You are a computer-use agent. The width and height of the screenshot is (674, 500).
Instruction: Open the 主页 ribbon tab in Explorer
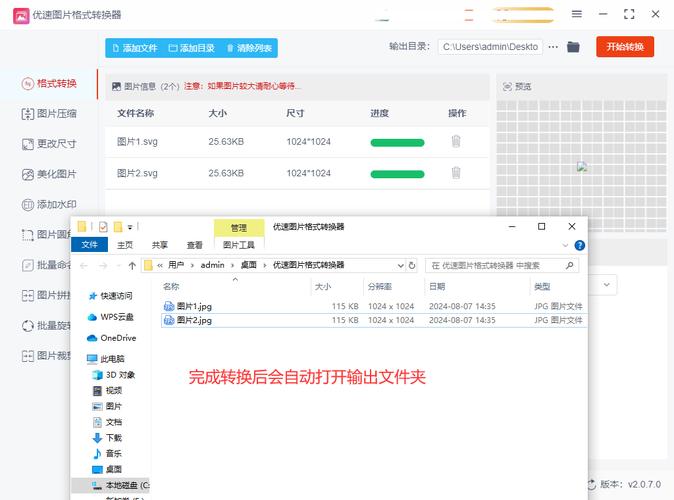click(125, 245)
